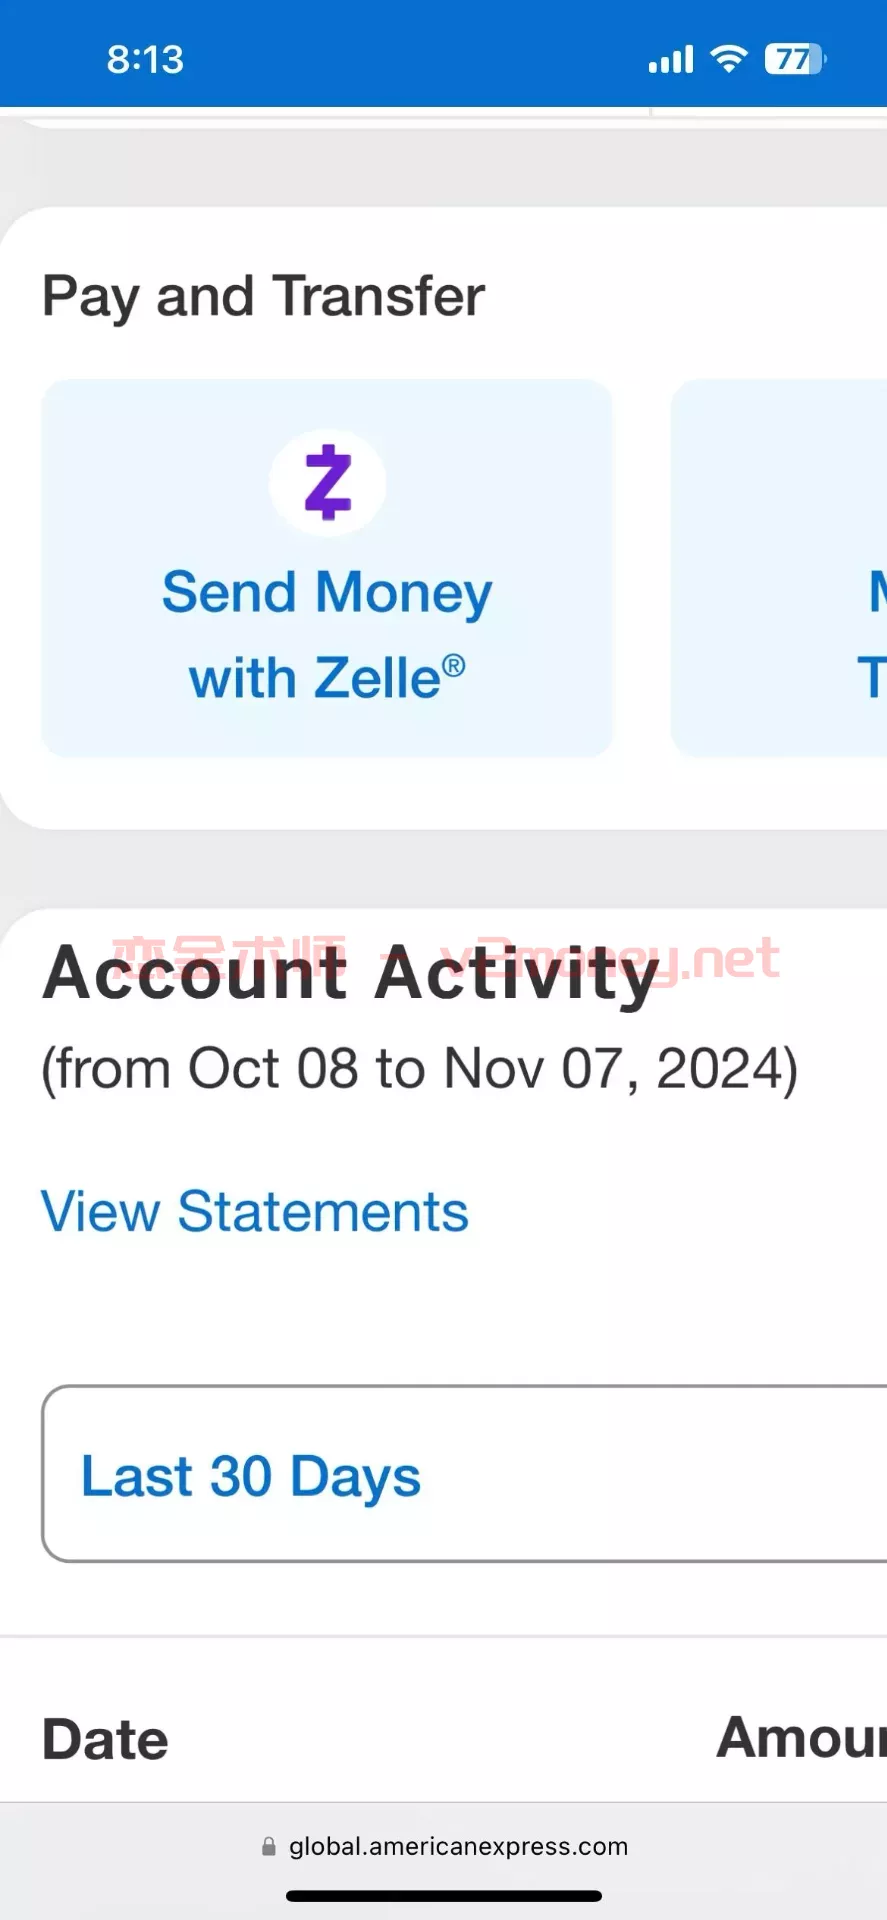The image size is (887, 1920).
Task: Open Send Money with Zelle
Action: click(326, 568)
